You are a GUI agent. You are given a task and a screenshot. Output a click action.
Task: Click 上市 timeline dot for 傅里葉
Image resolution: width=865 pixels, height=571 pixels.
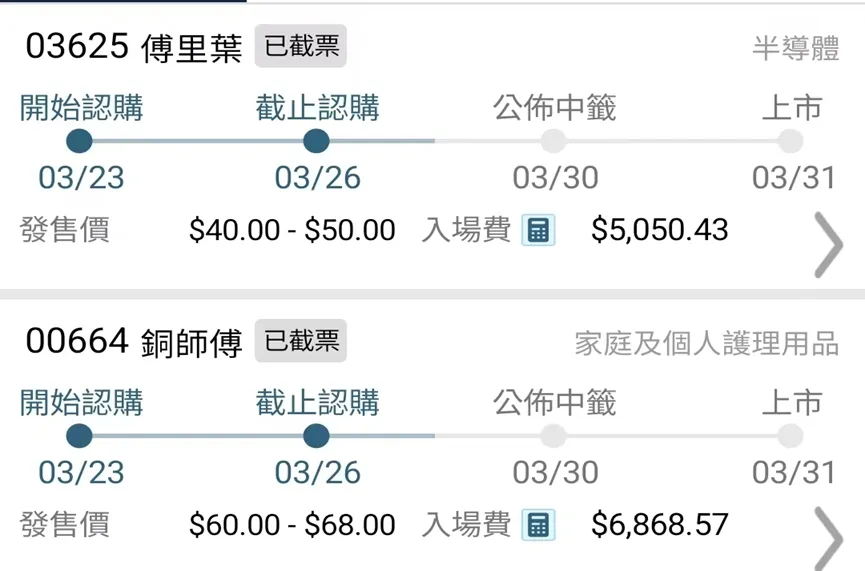(790, 141)
